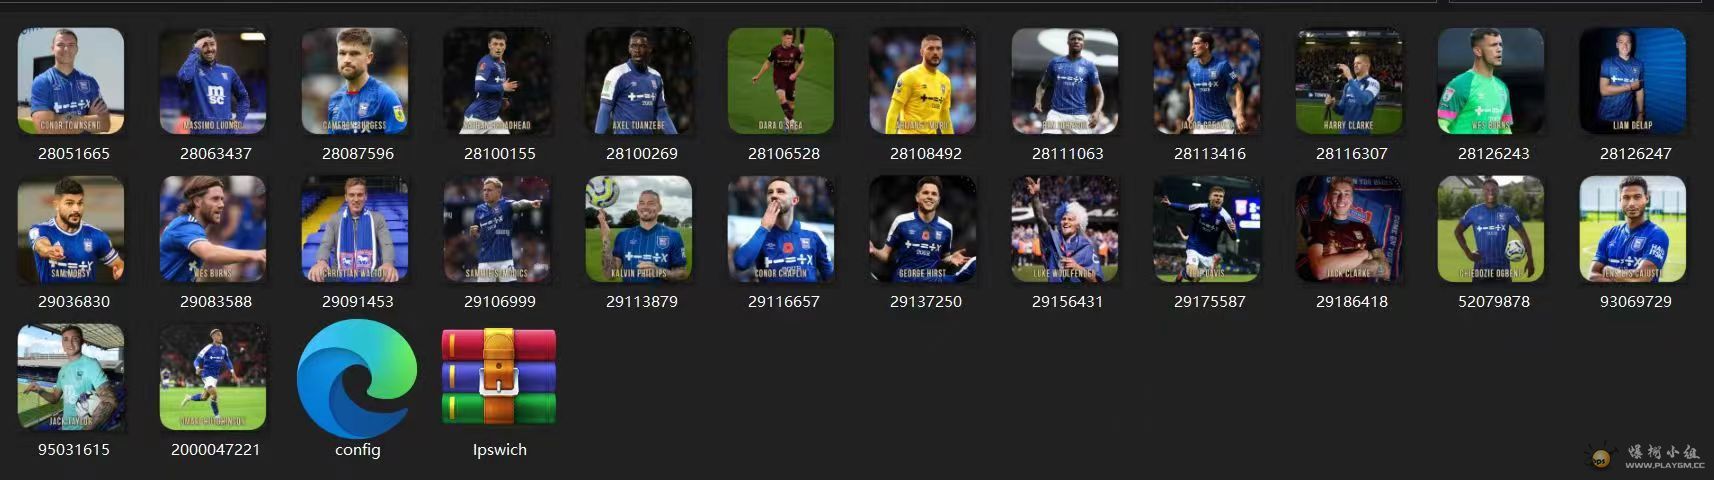Select thumbnail image 2000047221
The height and width of the screenshot is (480, 1714).
click(213, 377)
